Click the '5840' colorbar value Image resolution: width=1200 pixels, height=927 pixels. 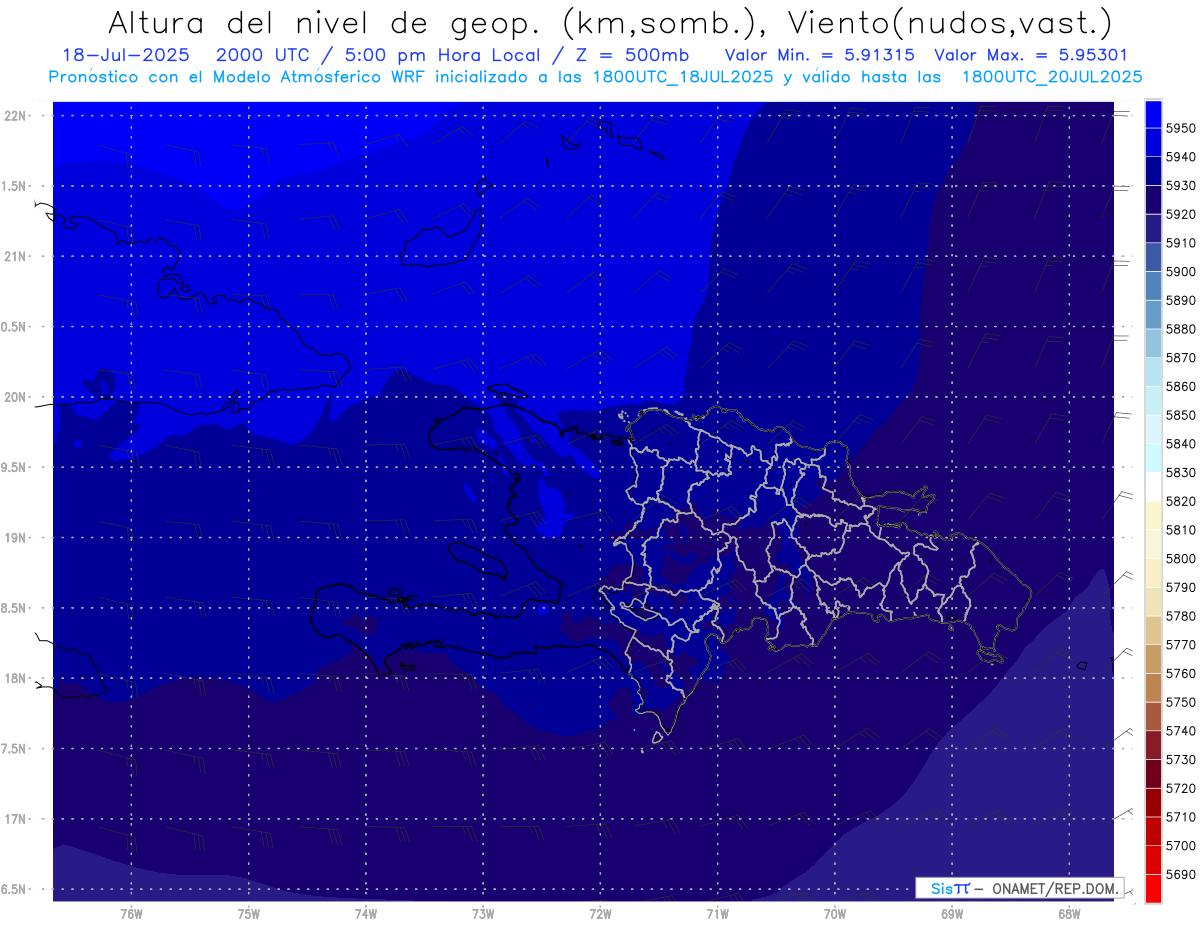click(1181, 444)
